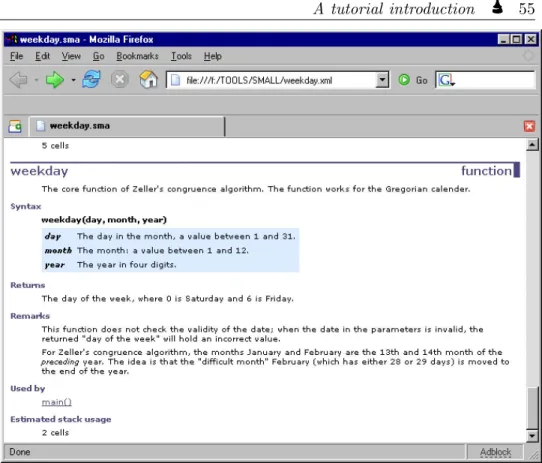Click the 'Syntax' section heading

click(26, 206)
